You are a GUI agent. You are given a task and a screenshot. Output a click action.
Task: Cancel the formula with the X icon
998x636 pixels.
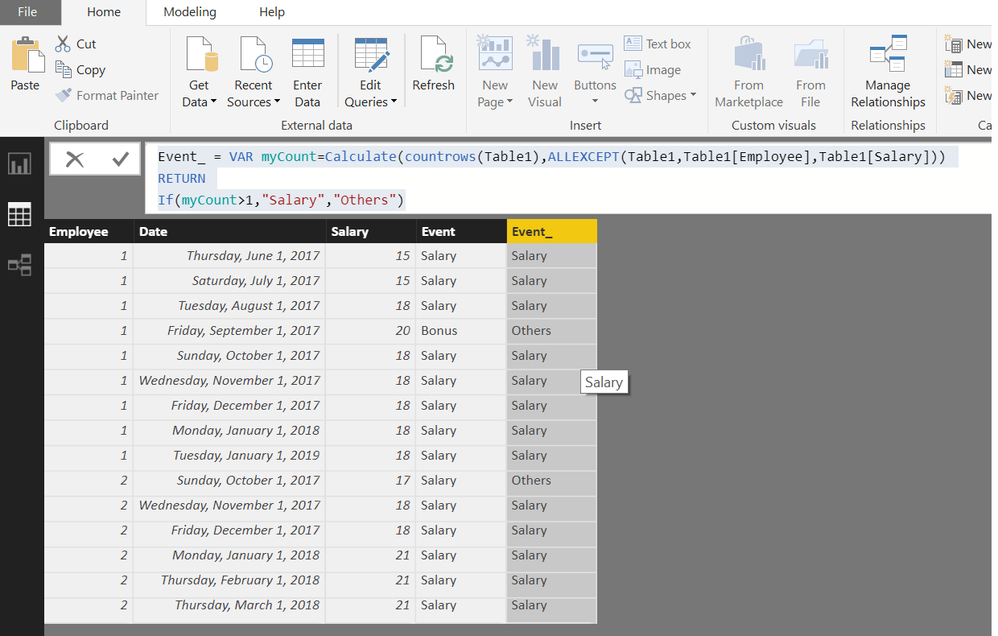[x=74, y=159]
